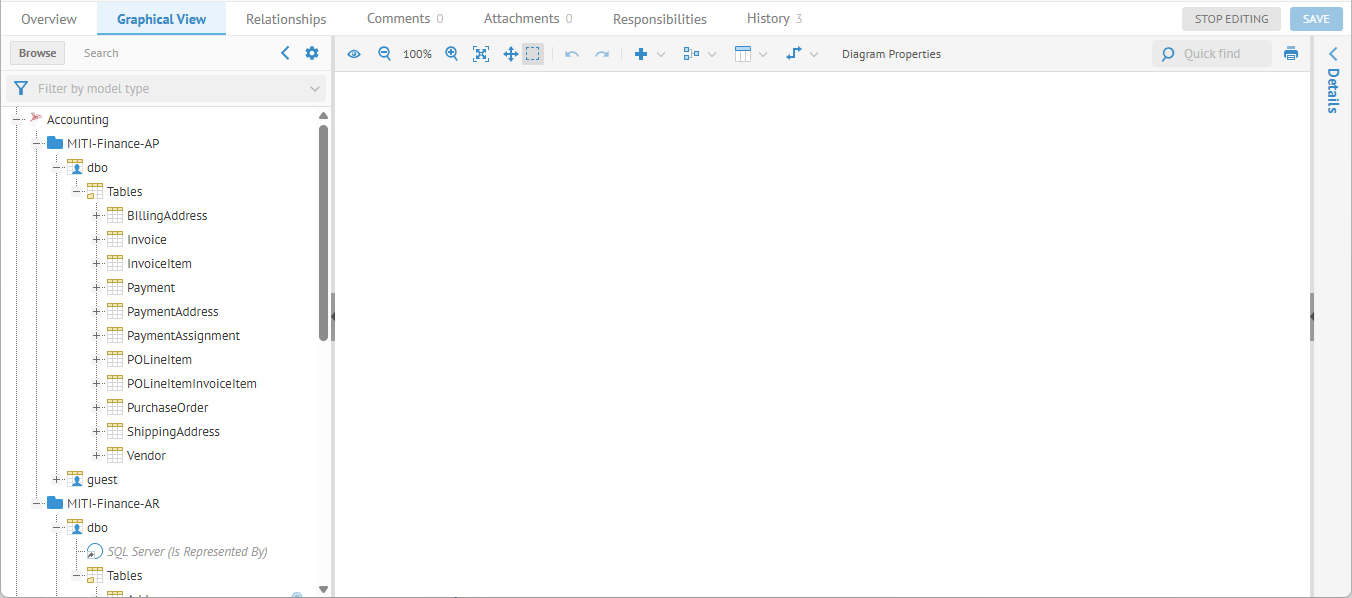Click the undo arrow icon
Screen dimensions: 1352x598
click(572, 54)
